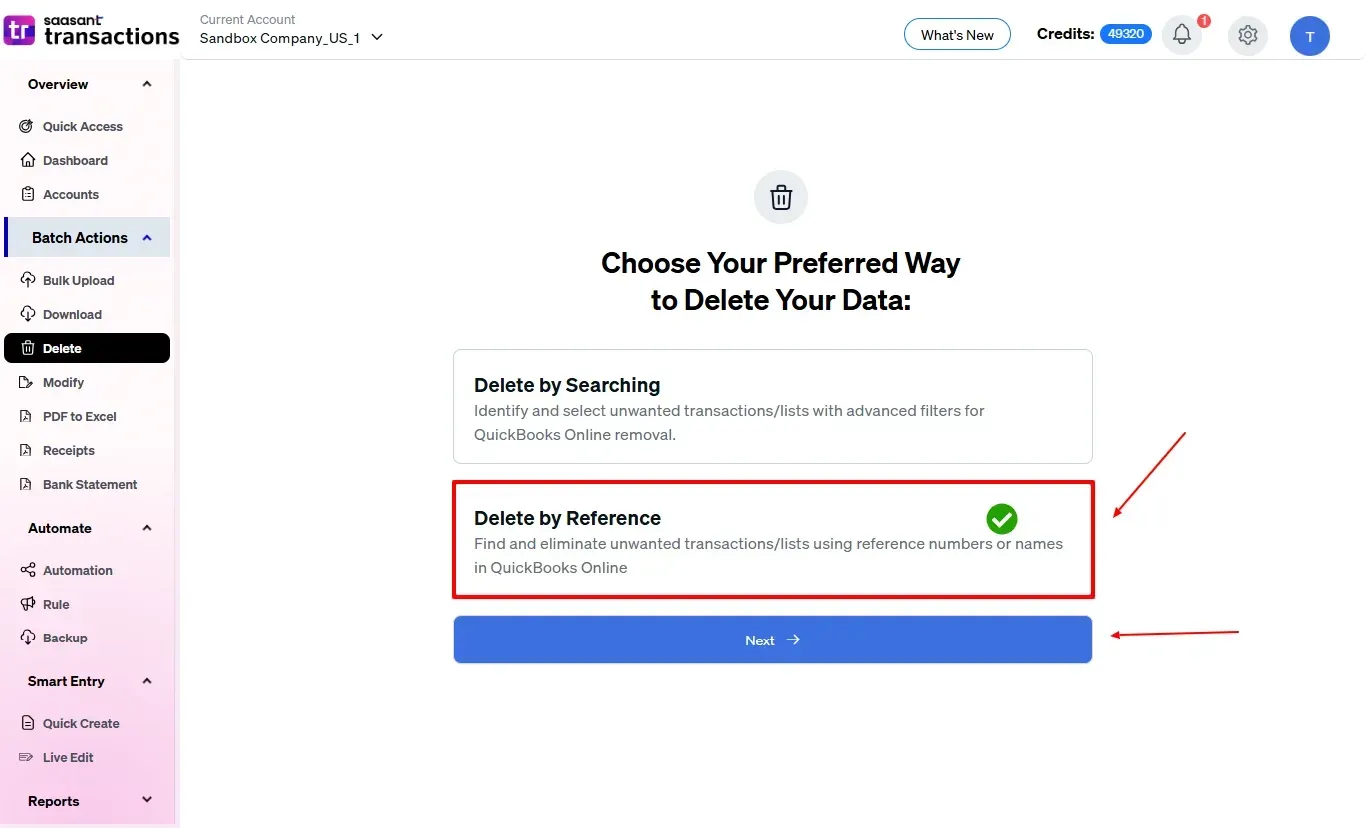The height and width of the screenshot is (828, 1366).
Task: Collapse the Smart Entry section
Action: [147, 681]
